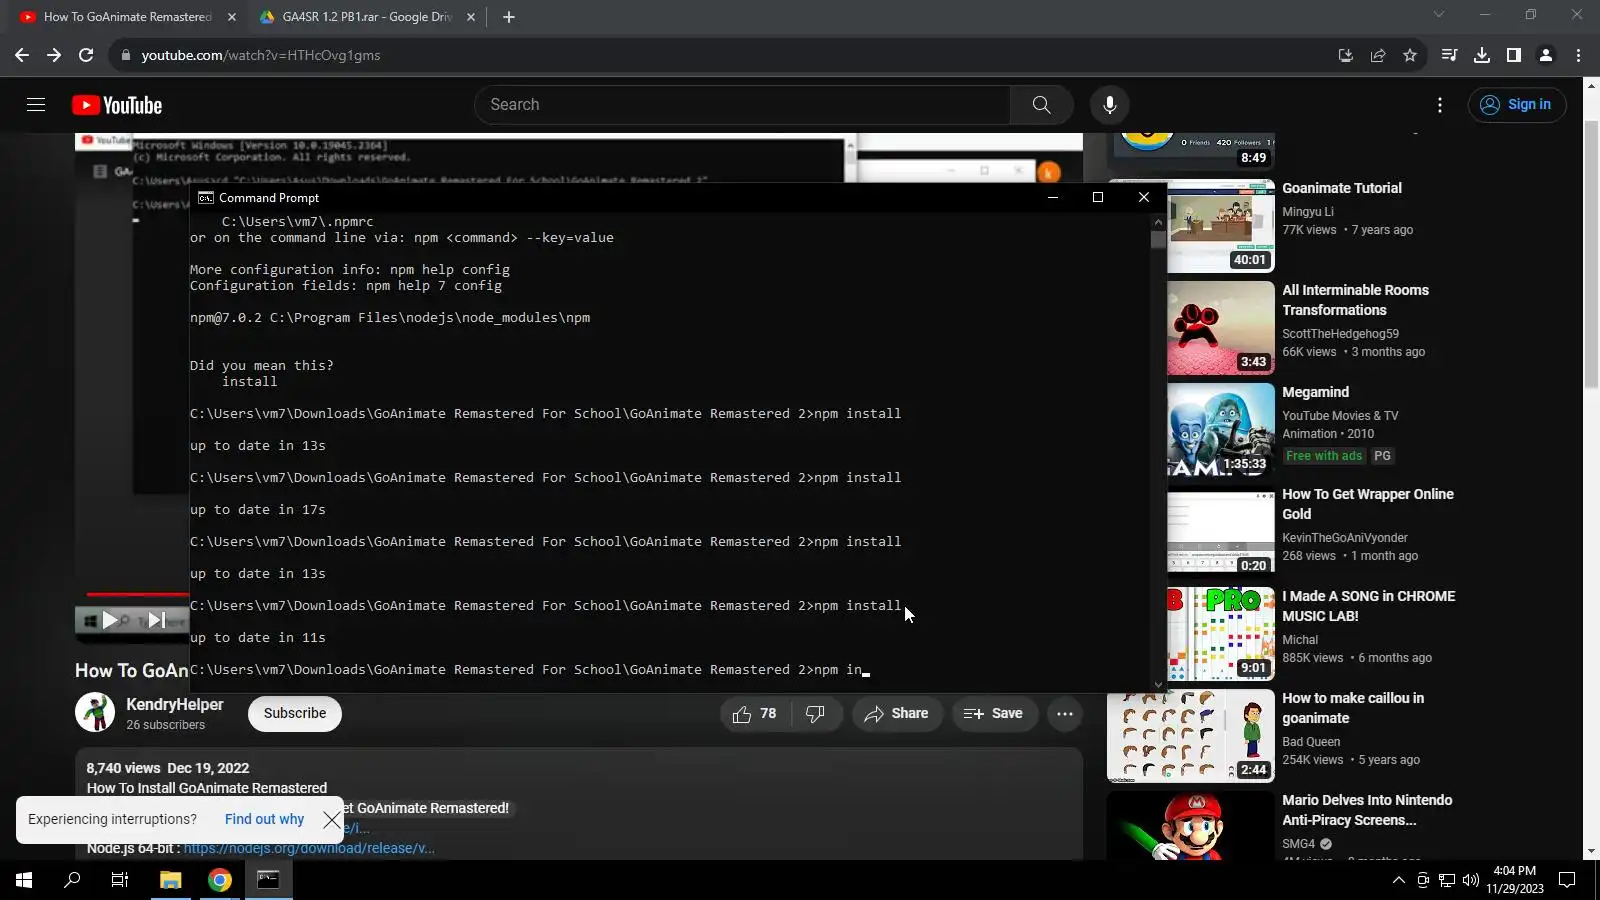Open the YouTube guide hamburger menu
Image resolution: width=1600 pixels, height=900 pixels.
[36, 105]
